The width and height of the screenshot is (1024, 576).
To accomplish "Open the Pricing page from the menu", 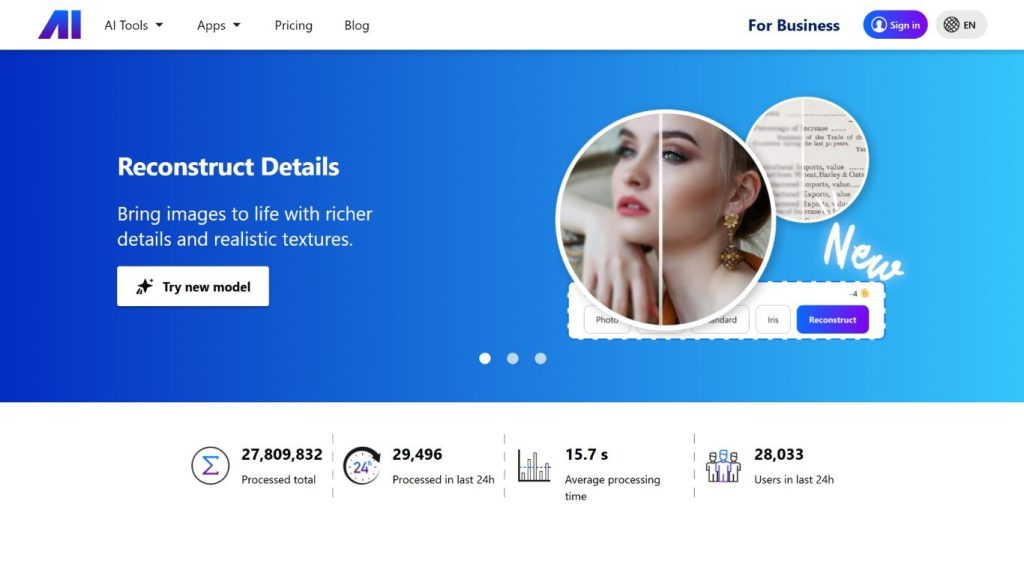I will [293, 25].
